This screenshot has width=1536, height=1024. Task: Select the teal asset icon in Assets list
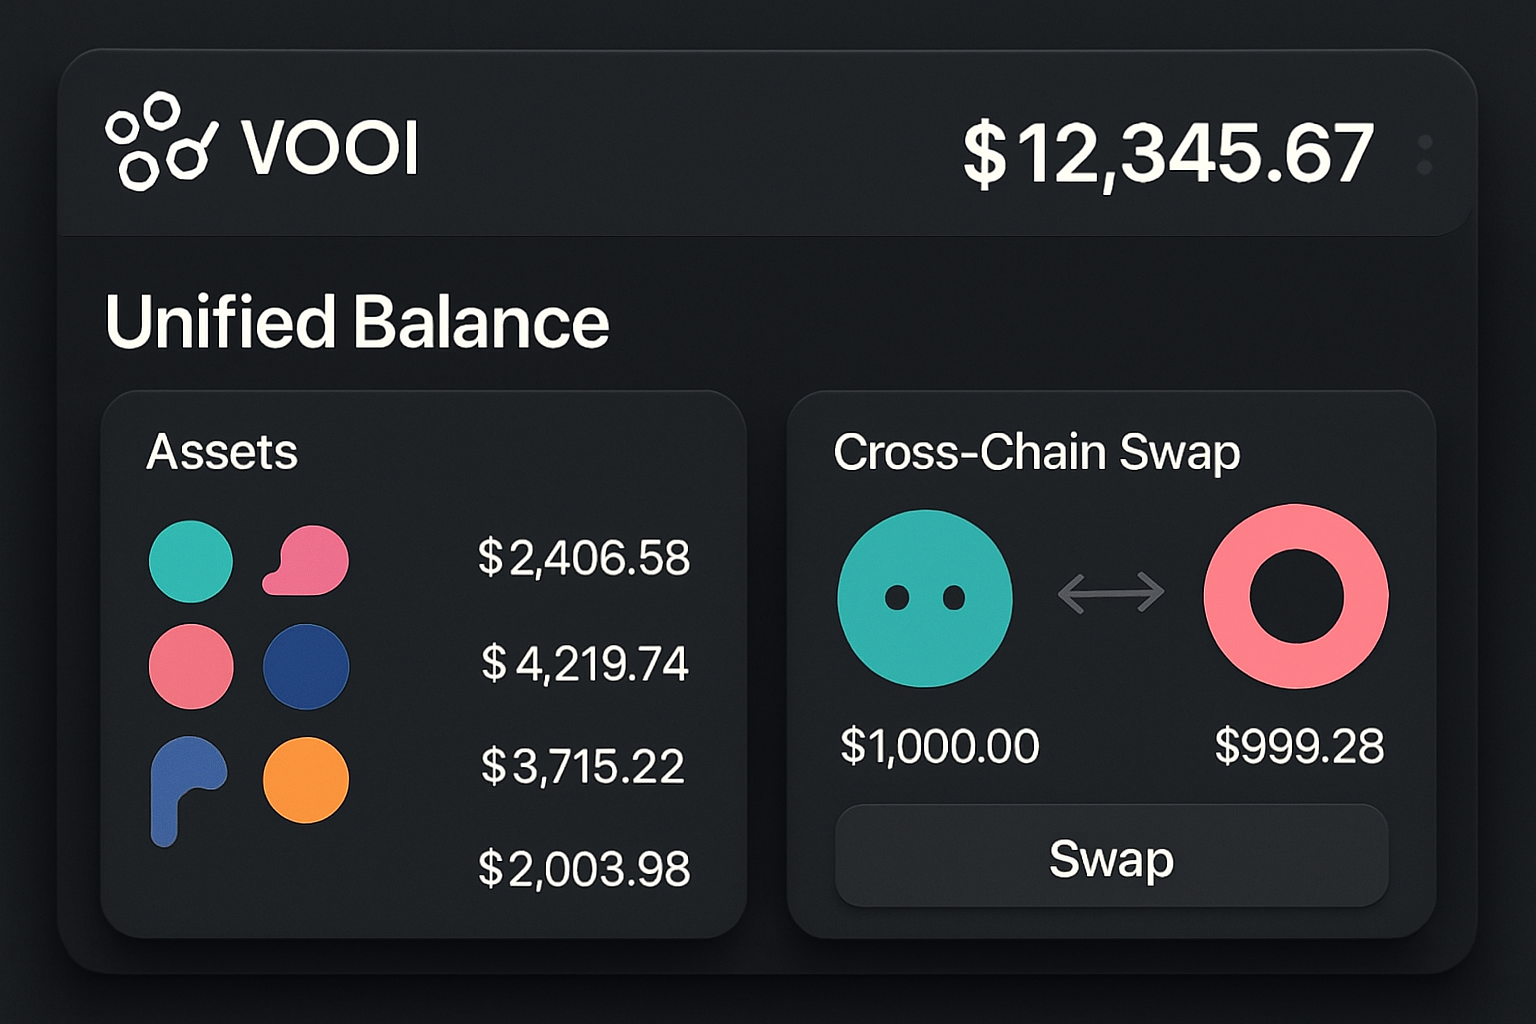[x=190, y=562]
